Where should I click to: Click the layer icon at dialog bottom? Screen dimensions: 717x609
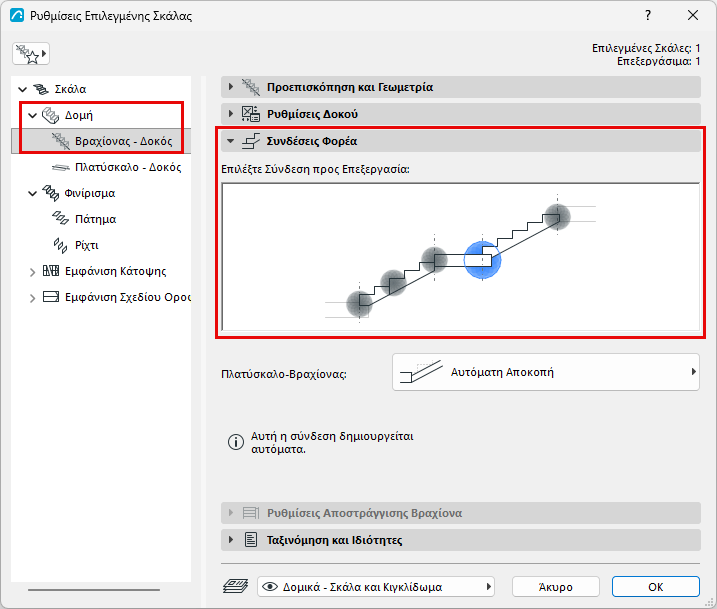coord(235,586)
